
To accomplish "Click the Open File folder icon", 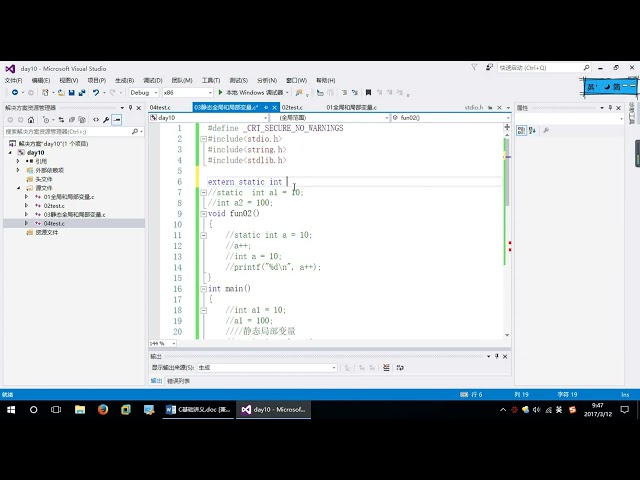I will [61, 93].
